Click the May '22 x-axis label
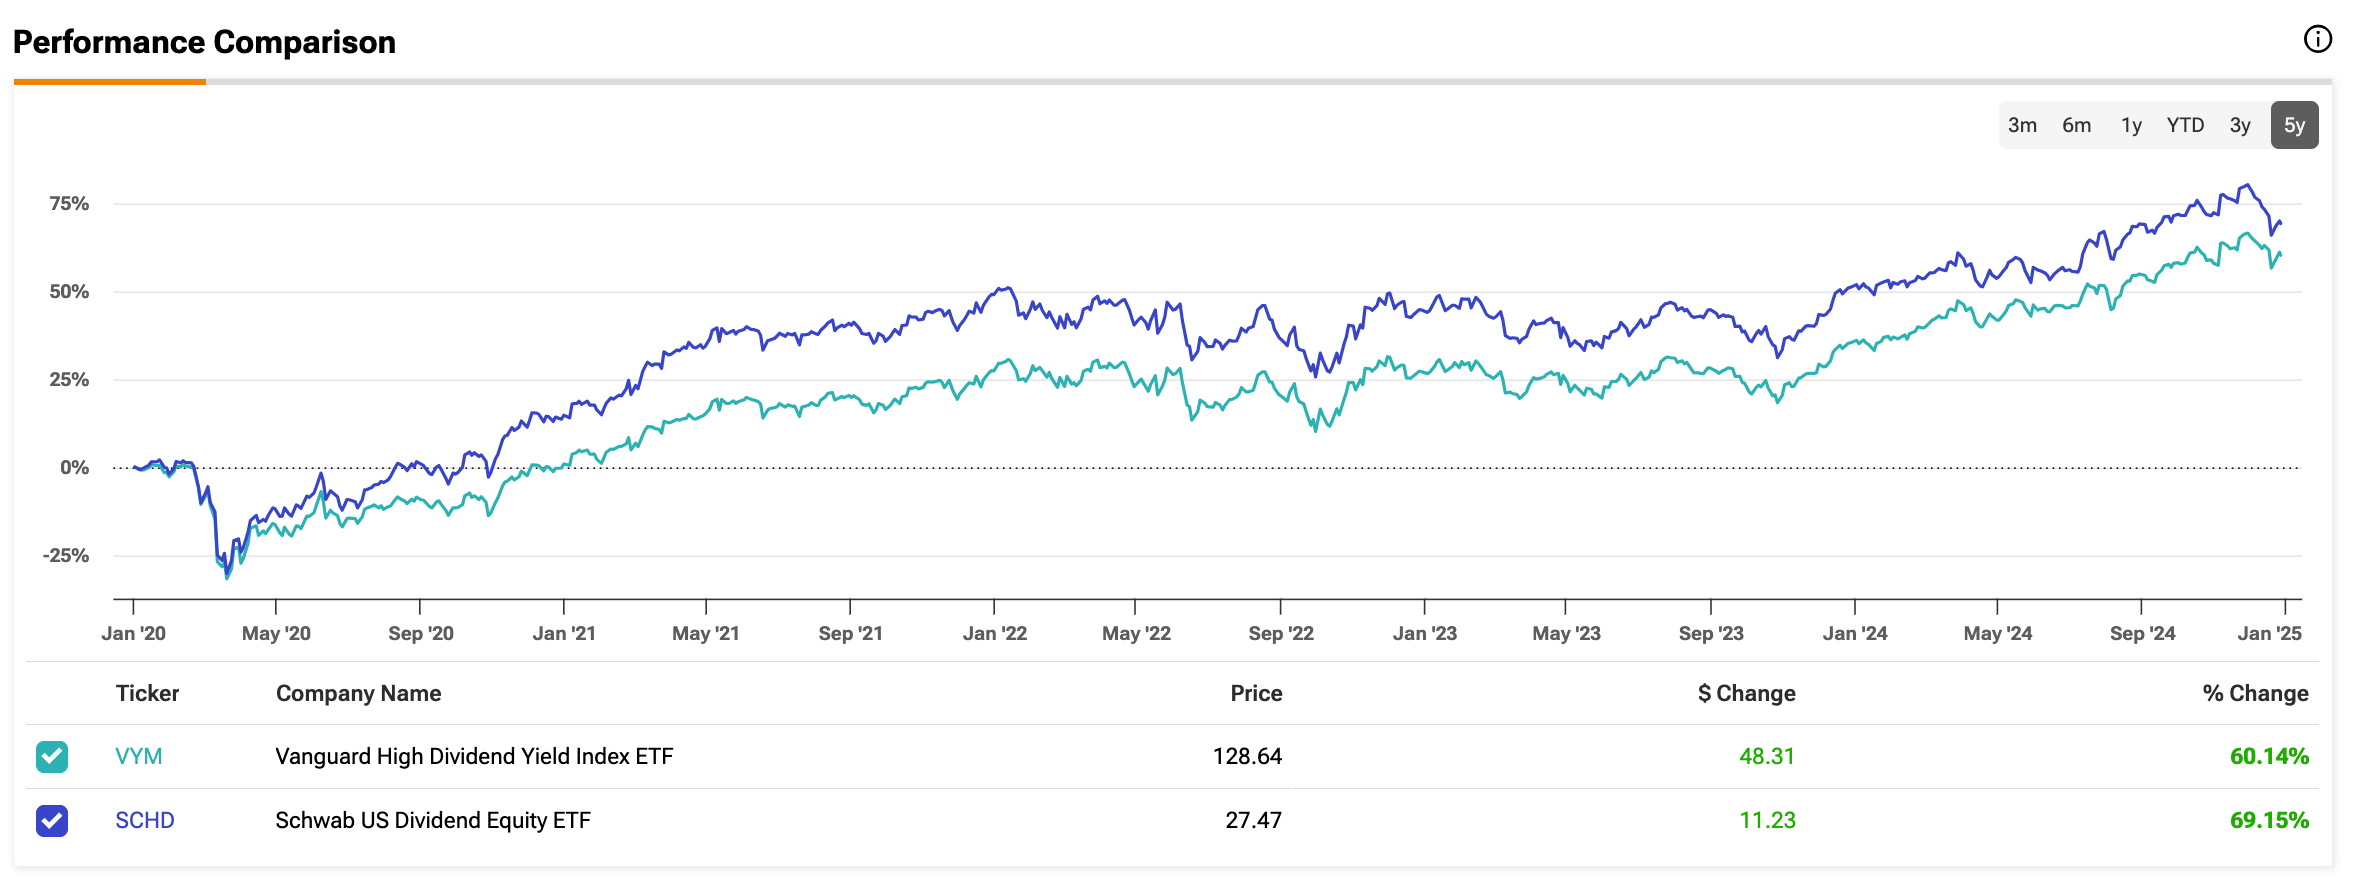This screenshot has width=2360, height=892. point(1136,634)
